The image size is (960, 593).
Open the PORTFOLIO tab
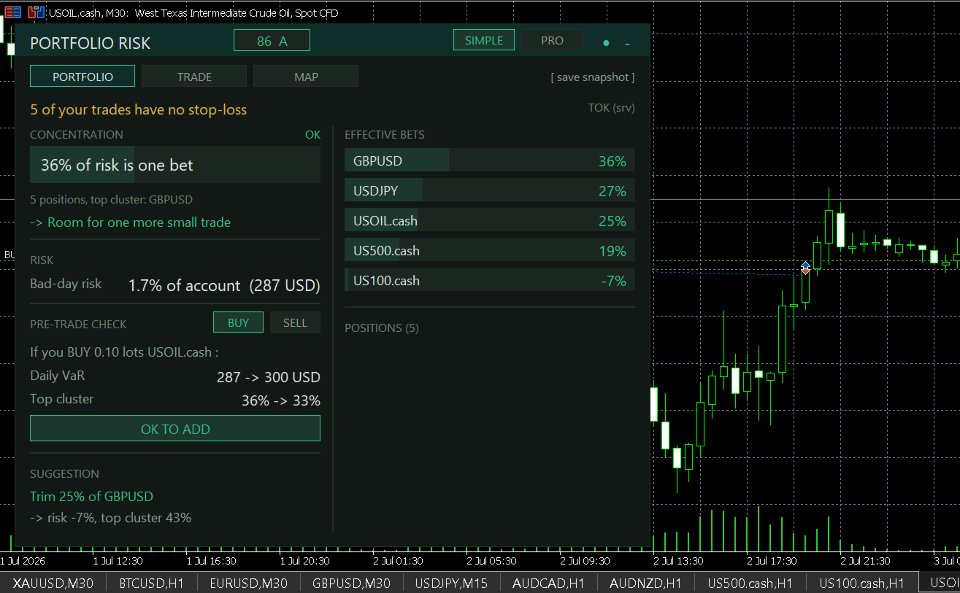pyautogui.click(x=82, y=76)
